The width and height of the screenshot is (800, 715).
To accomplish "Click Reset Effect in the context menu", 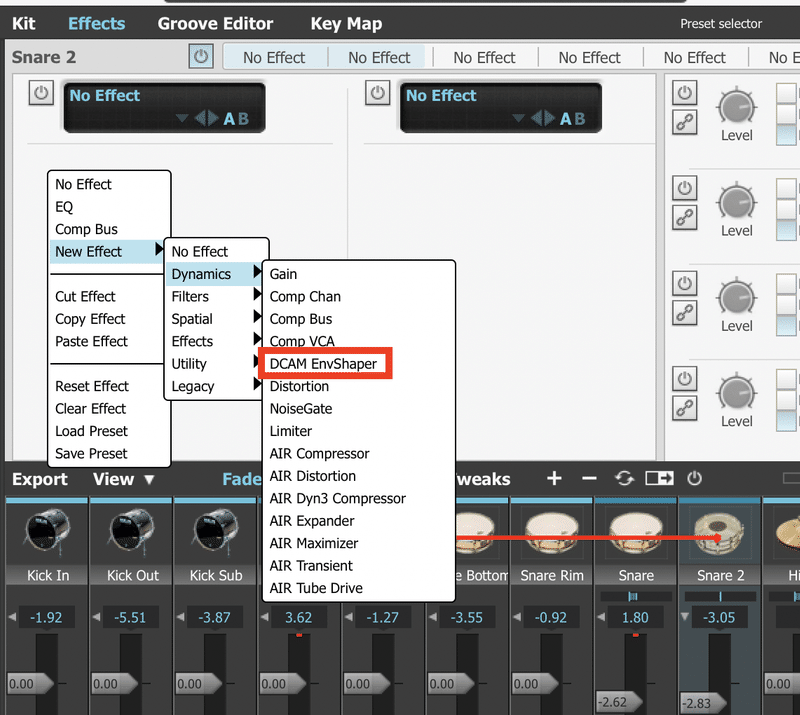I will tap(92, 386).
